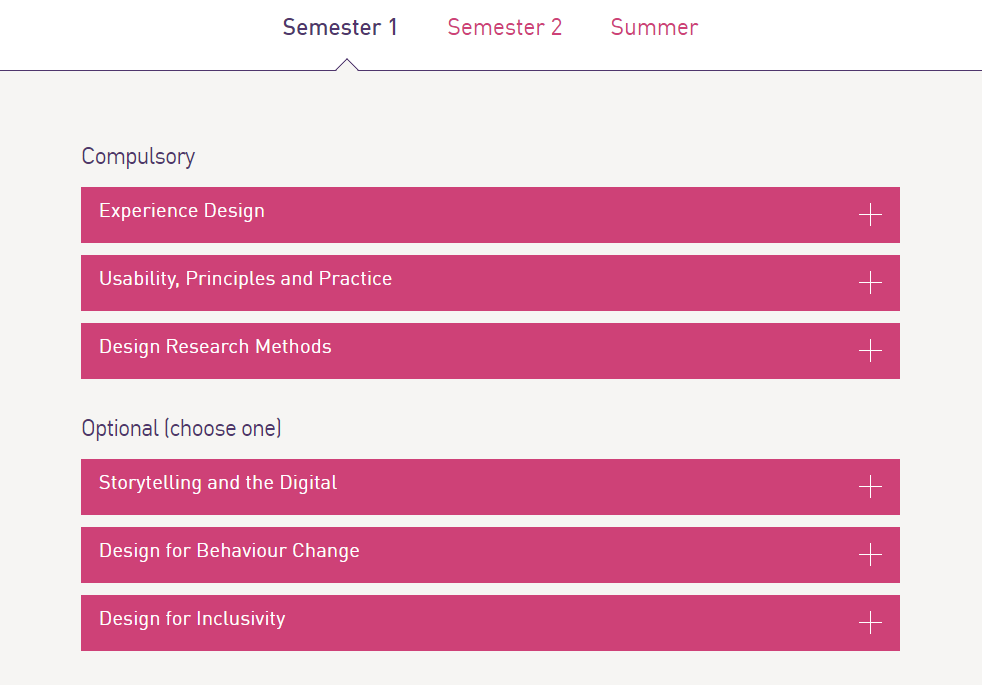The image size is (982, 685).
Task: Click the triangular indicator under Semester 1
Action: click(347, 64)
